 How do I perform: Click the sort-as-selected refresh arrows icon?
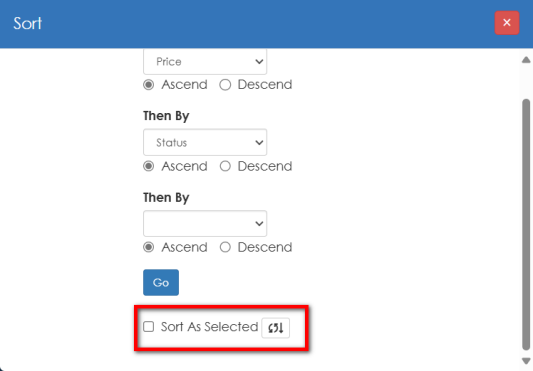(x=275, y=328)
